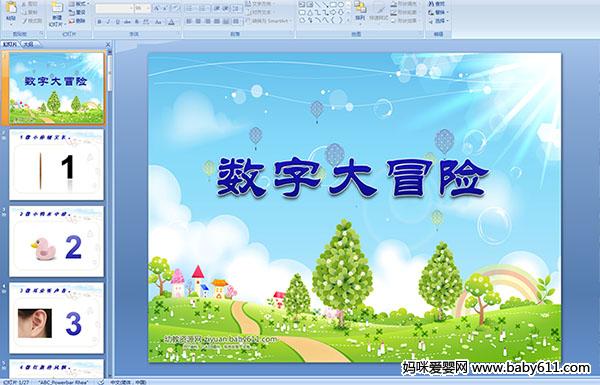Open the slide Layout (版式) dropdown
The height and width of the screenshot is (385, 600).
tap(79, 4)
